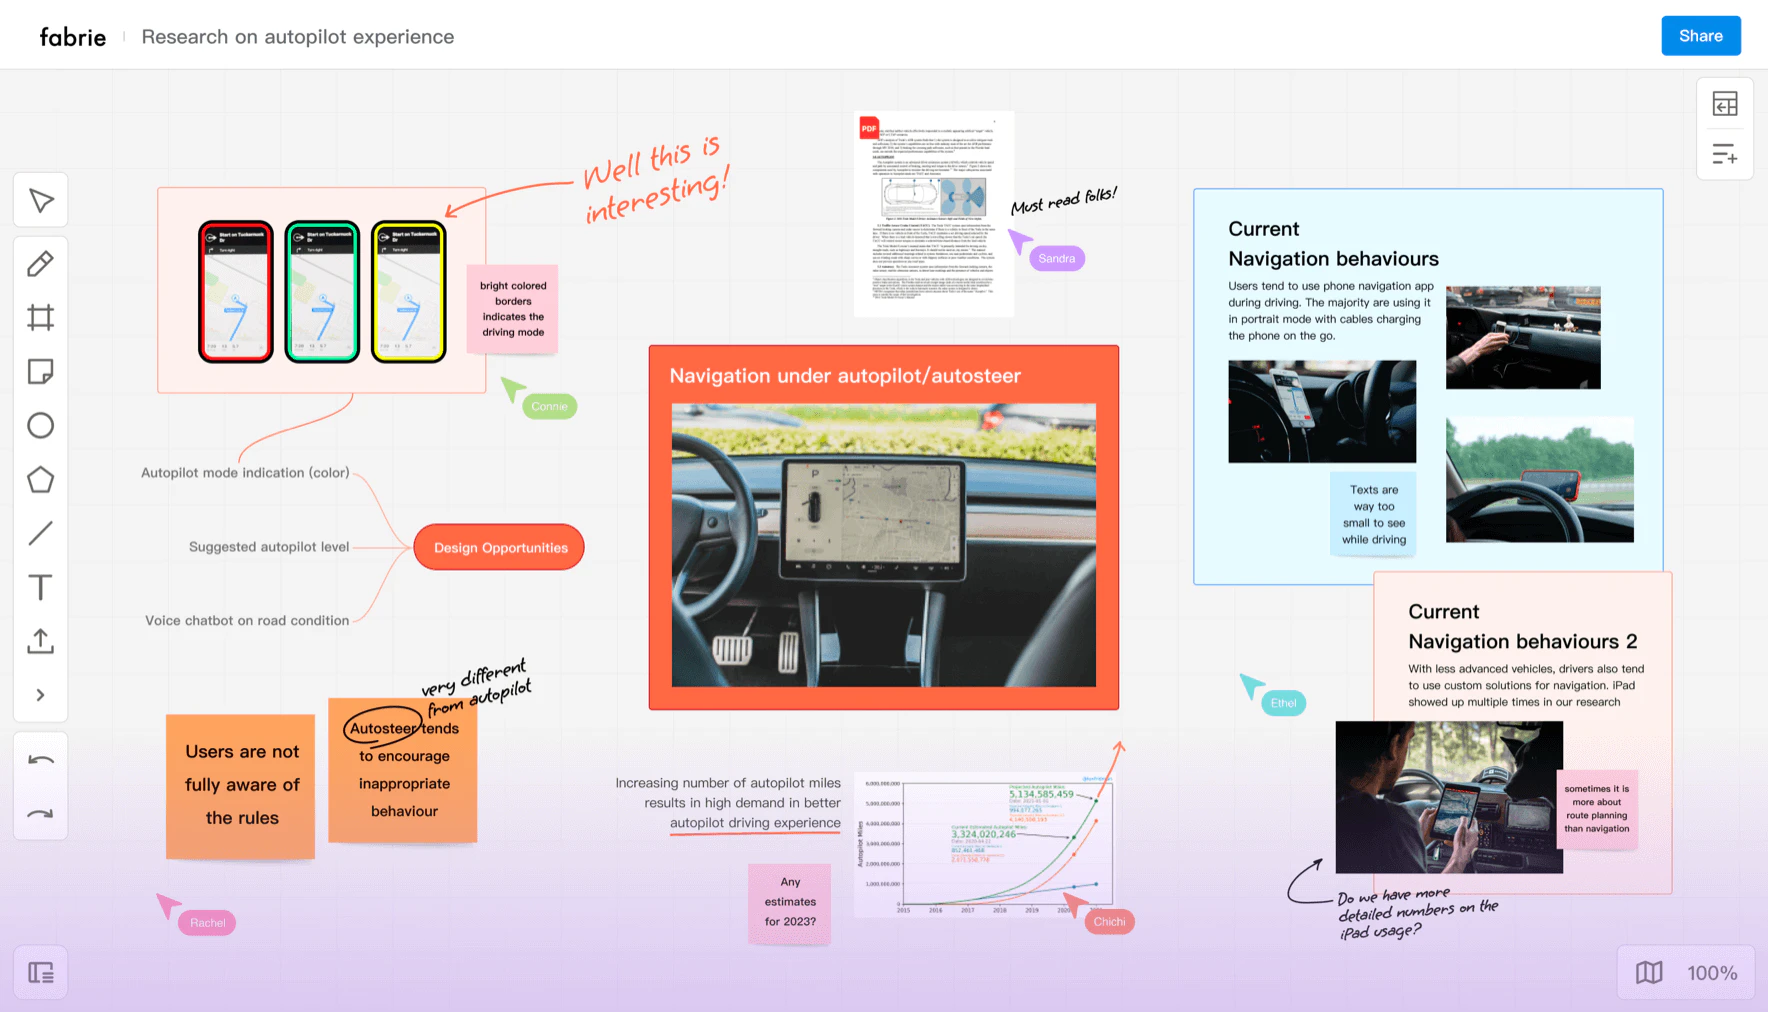The height and width of the screenshot is (1012, 1768).
Task: Choose the line tool
Action: coord(41,534)
